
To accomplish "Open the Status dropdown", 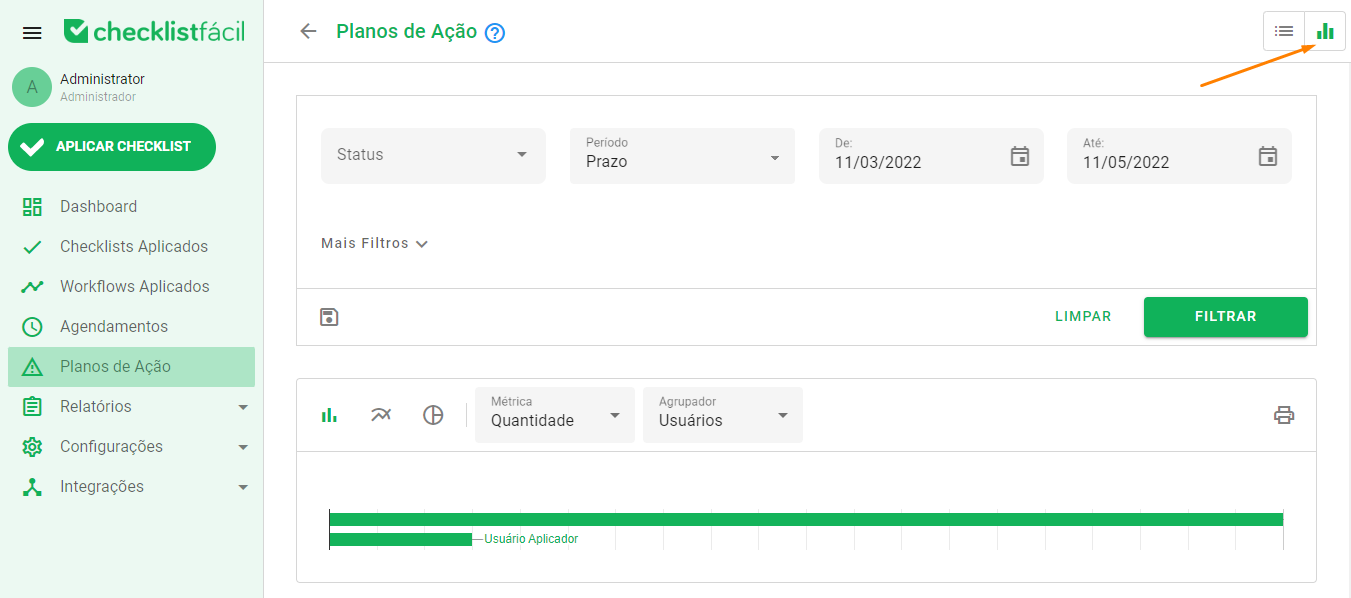I will coord(433,156).
